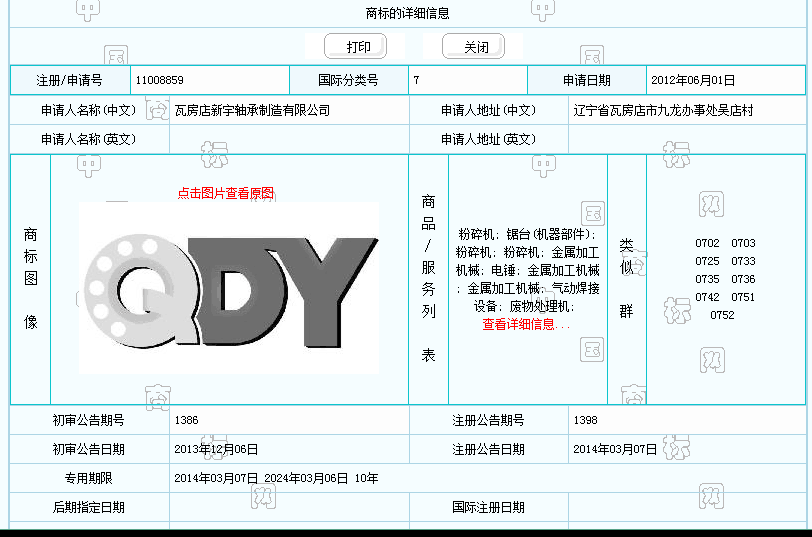Click the QDY trademark logo image
Screen dimensions: 812x537
(x=229, y=288)
